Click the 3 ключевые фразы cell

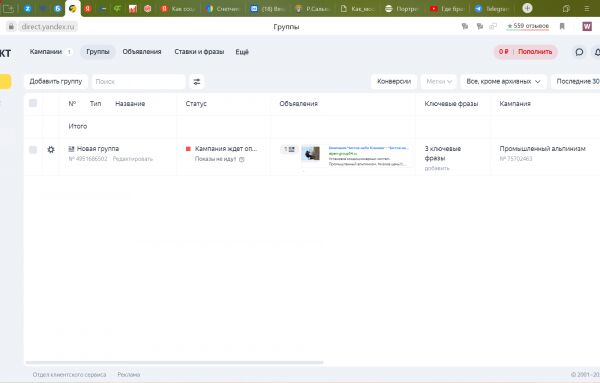click(x=443, y=153)
